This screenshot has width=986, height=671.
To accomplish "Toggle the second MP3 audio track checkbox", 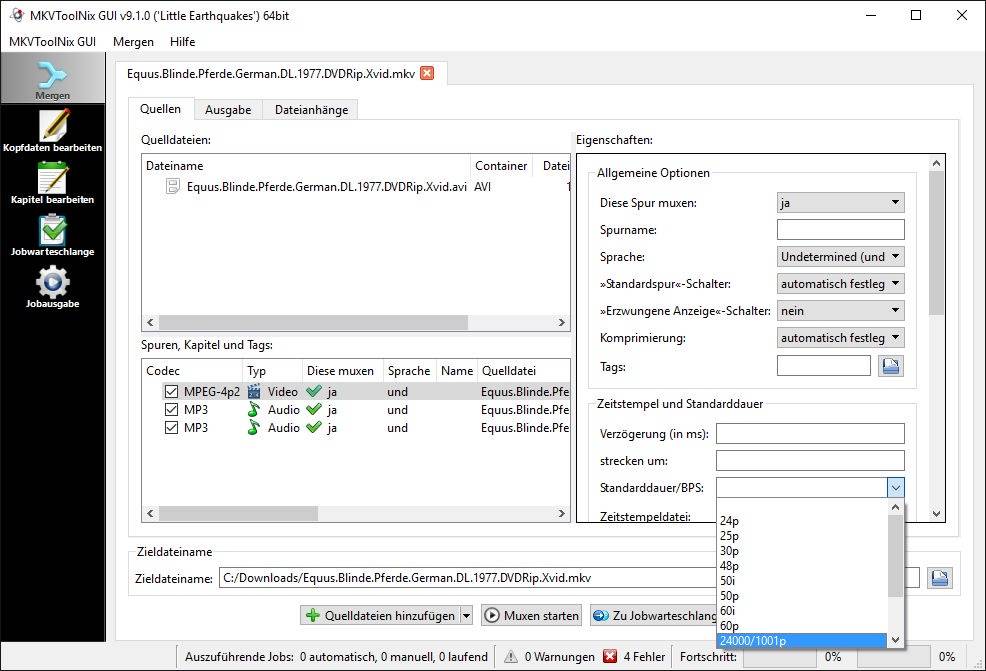I will 171,428.
